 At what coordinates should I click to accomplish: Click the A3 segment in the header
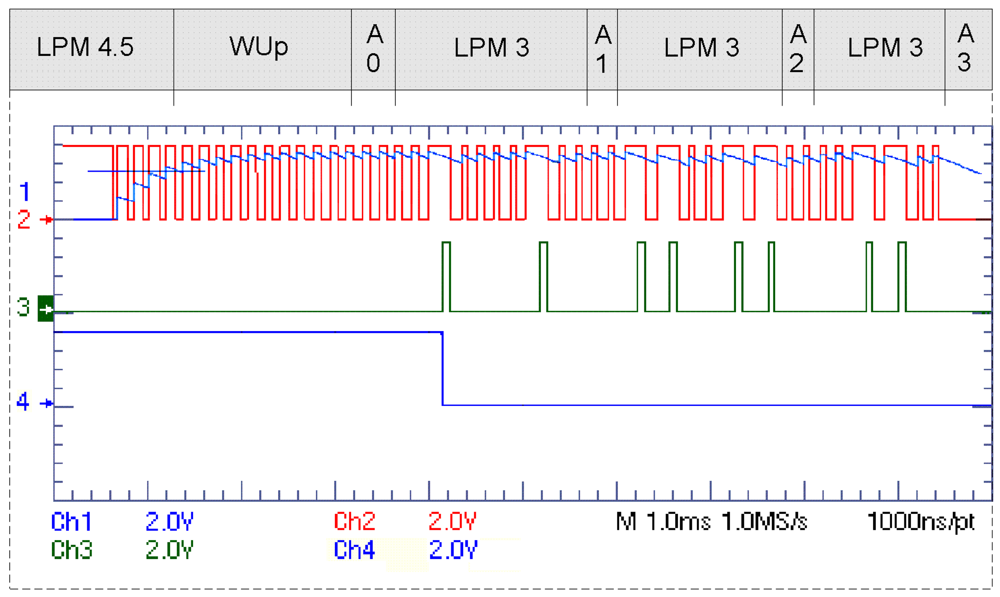coord(964,48)
